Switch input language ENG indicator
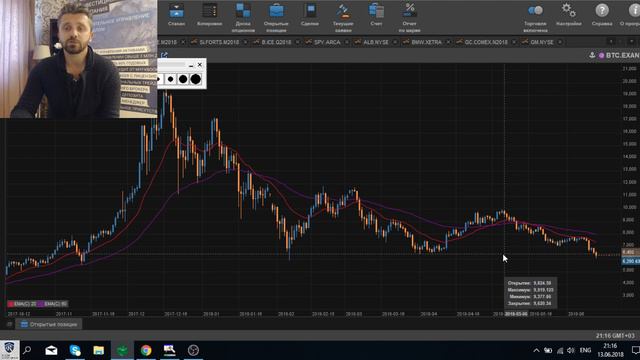Image resolution: width=640 pixels, height=360 pixels. coord(585,350)
